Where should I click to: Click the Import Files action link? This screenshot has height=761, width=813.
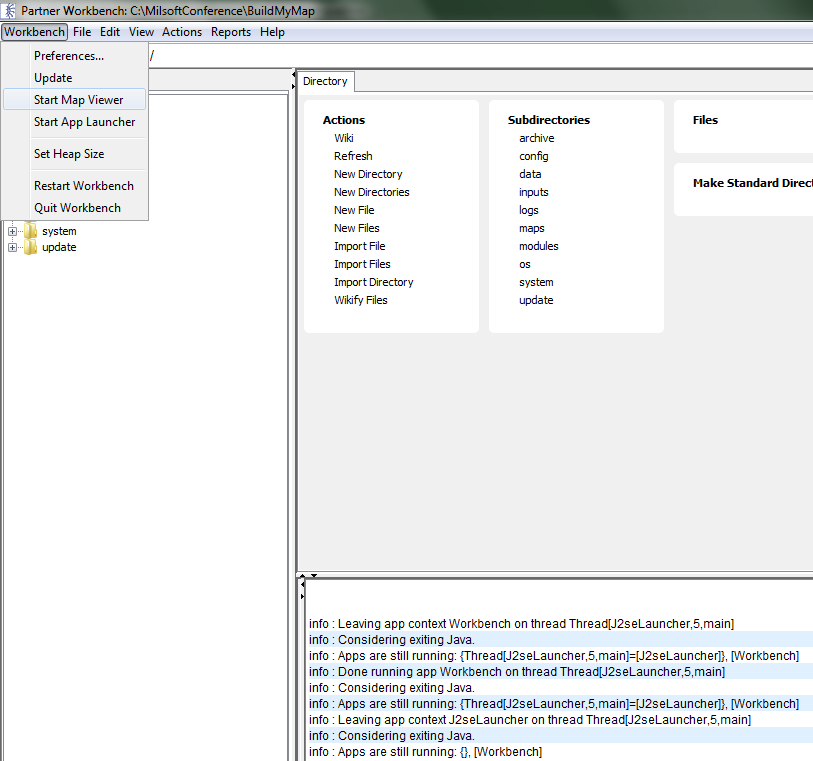(x=362, y=264)
